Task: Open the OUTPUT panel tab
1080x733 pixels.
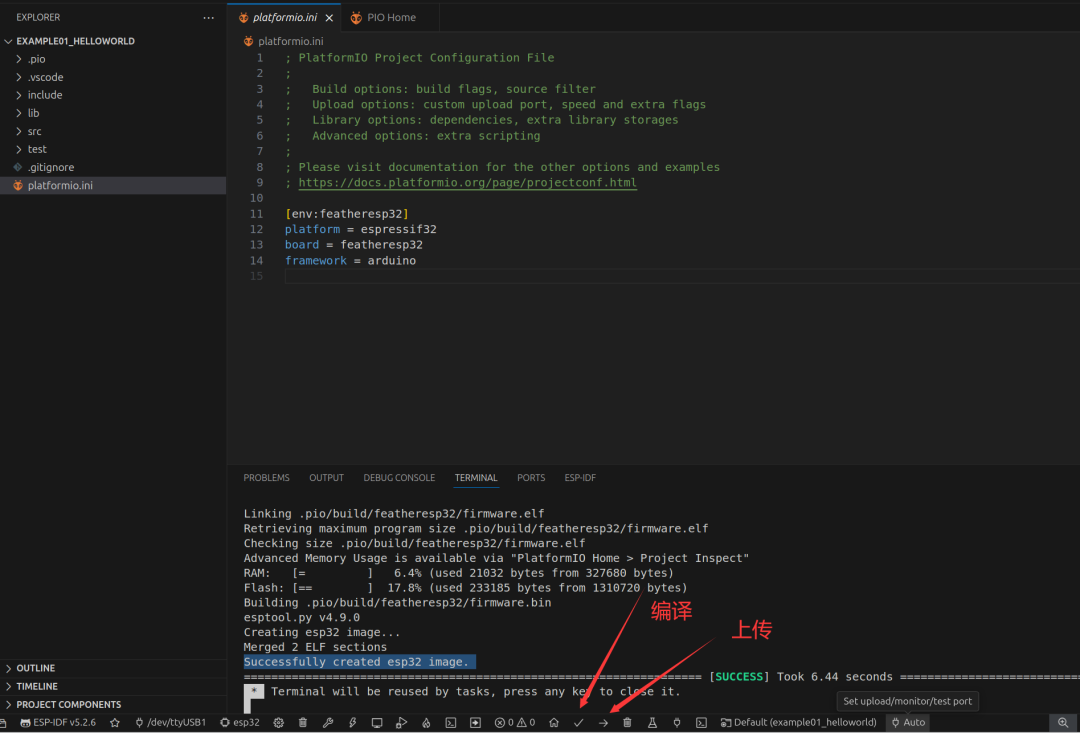Action: [x=326, y=477]
